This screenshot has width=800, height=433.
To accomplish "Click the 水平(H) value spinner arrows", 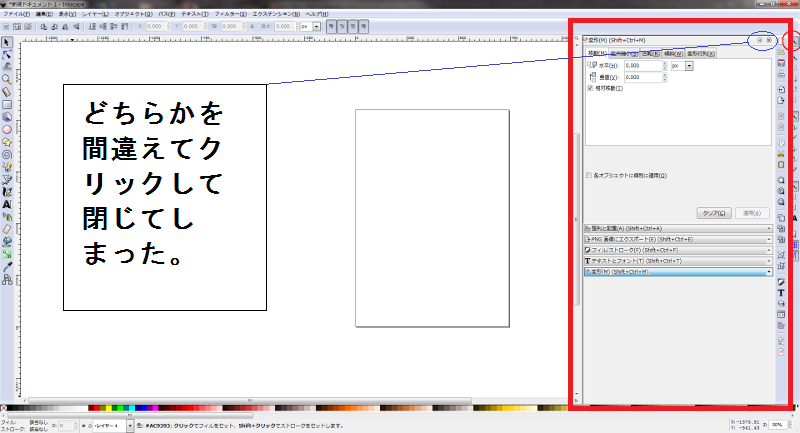I will coord(665,66).
